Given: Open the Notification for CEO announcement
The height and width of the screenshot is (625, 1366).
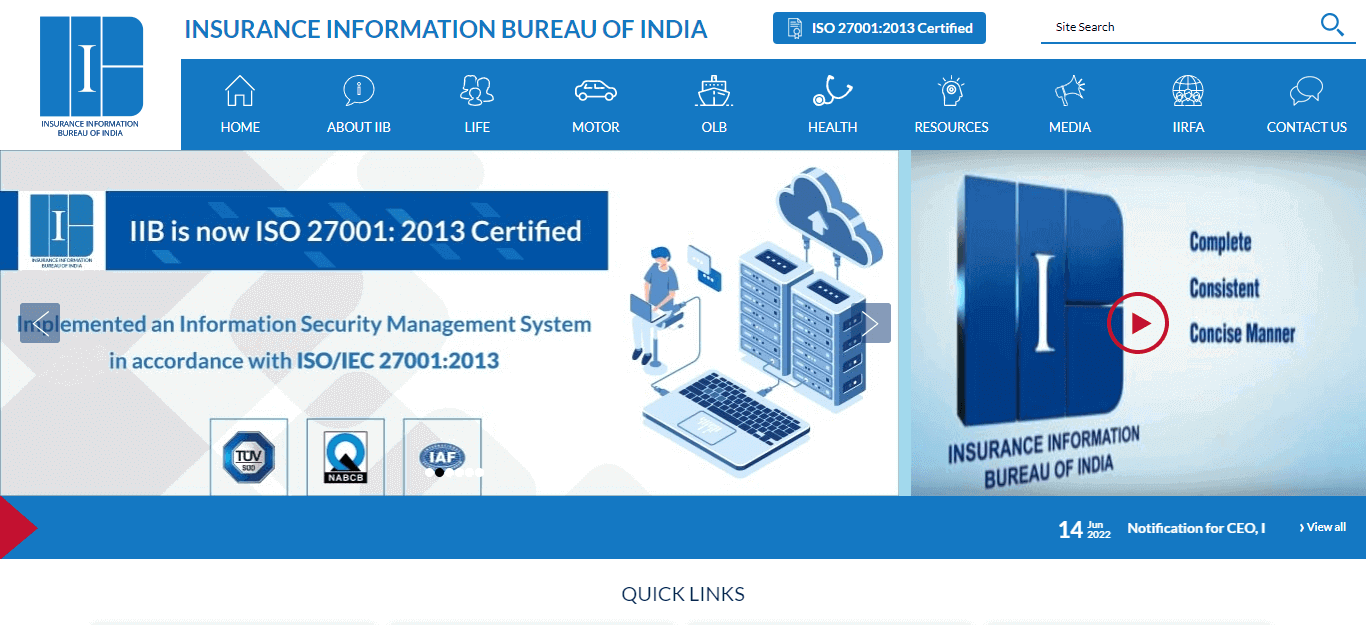Looking at the screenshot, I should (x=1196, y=528).
